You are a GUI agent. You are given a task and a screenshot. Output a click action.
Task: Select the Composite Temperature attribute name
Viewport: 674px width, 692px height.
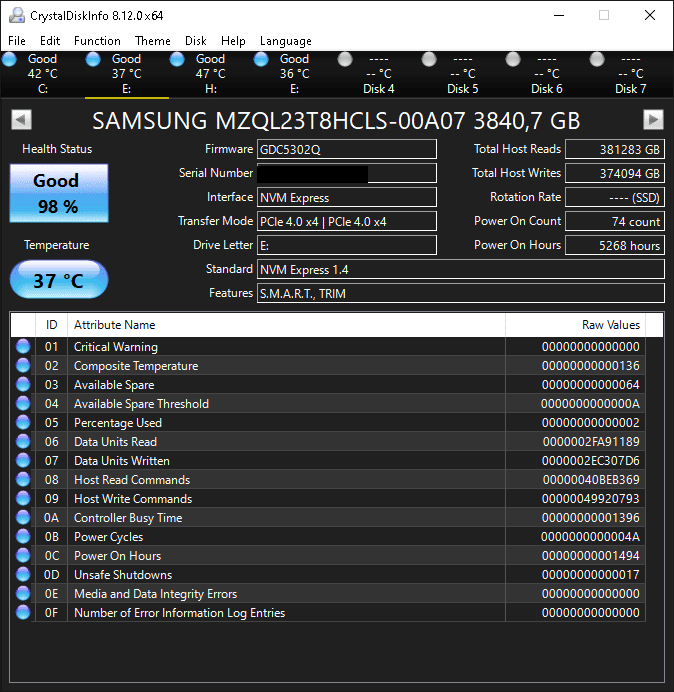(136, 366)
